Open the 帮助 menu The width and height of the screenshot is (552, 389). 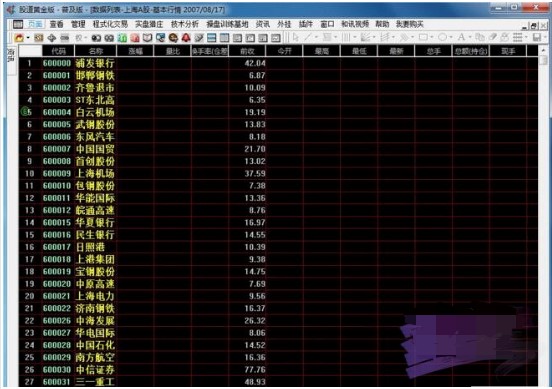382,24
